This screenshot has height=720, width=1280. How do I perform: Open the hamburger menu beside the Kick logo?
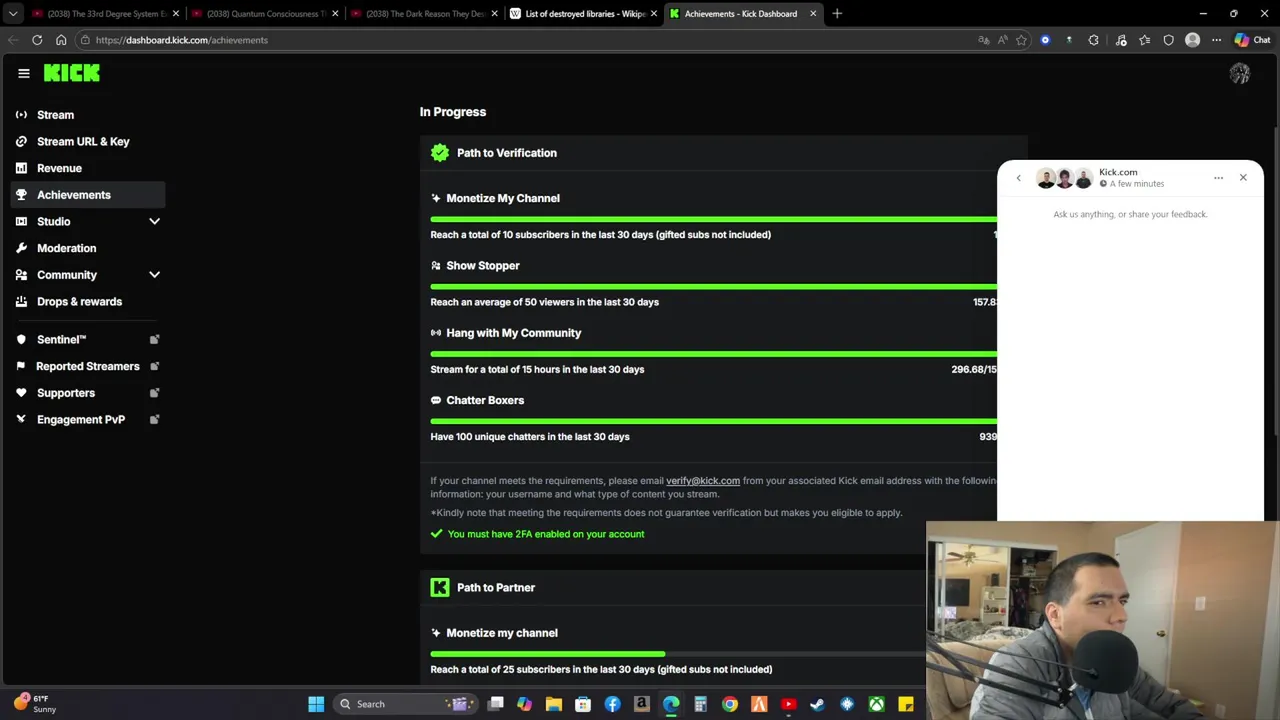(24, 73)
